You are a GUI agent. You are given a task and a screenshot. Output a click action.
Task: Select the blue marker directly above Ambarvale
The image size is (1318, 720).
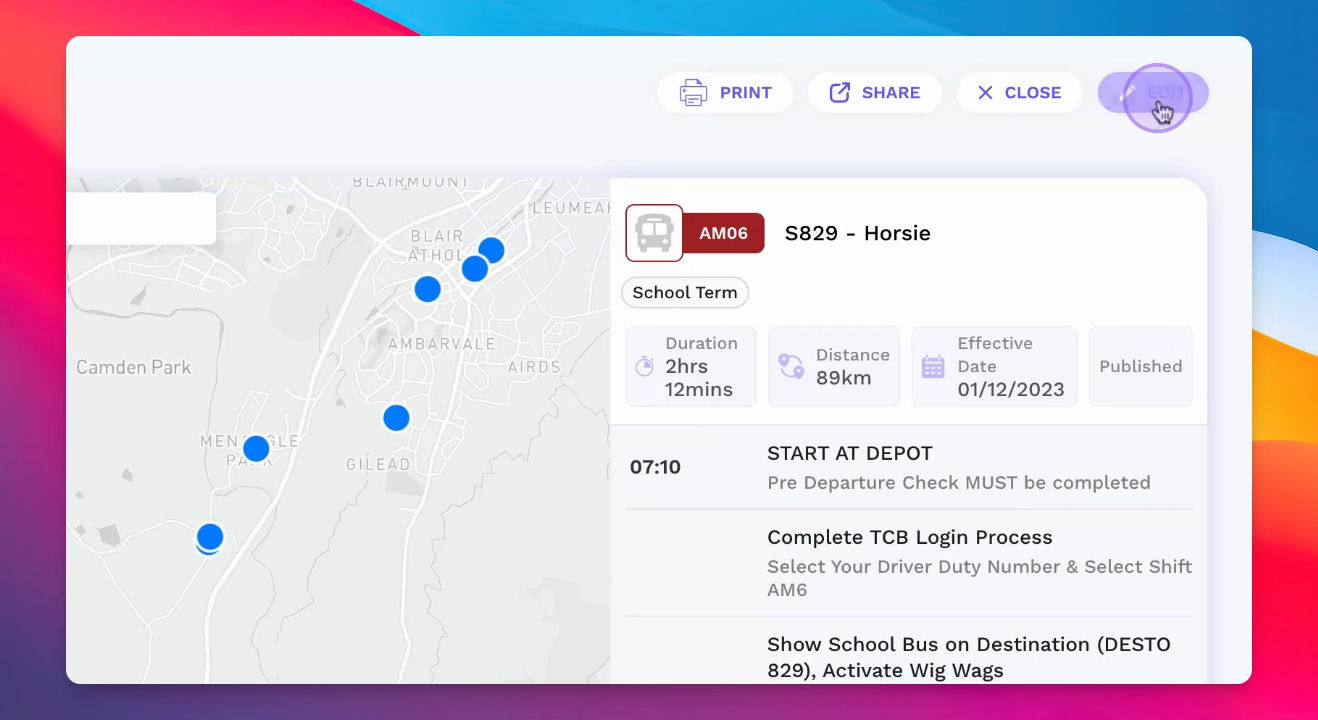(427, 289)
